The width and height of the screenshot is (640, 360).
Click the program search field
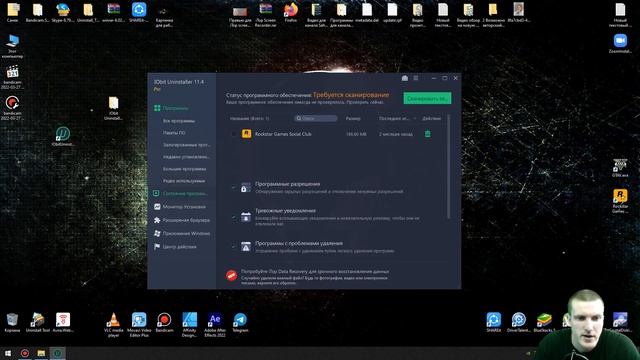pos(316,118)
